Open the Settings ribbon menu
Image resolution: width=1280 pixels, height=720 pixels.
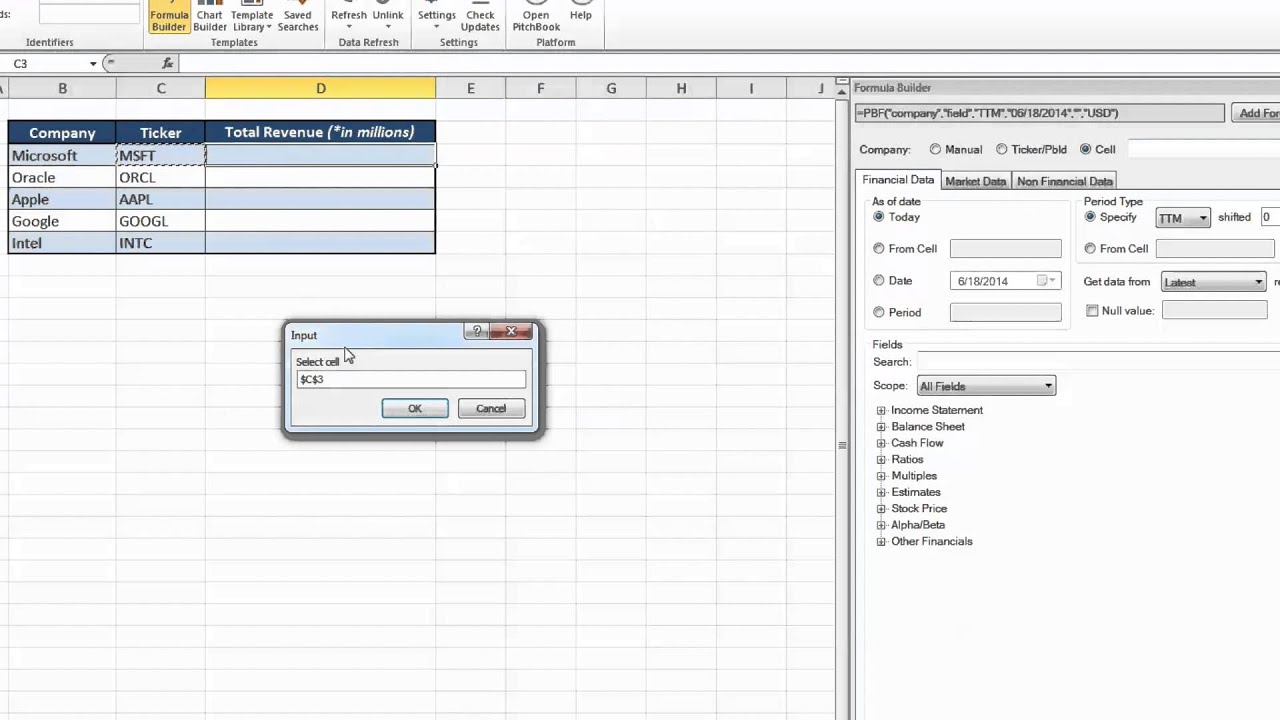click(437, 16)
